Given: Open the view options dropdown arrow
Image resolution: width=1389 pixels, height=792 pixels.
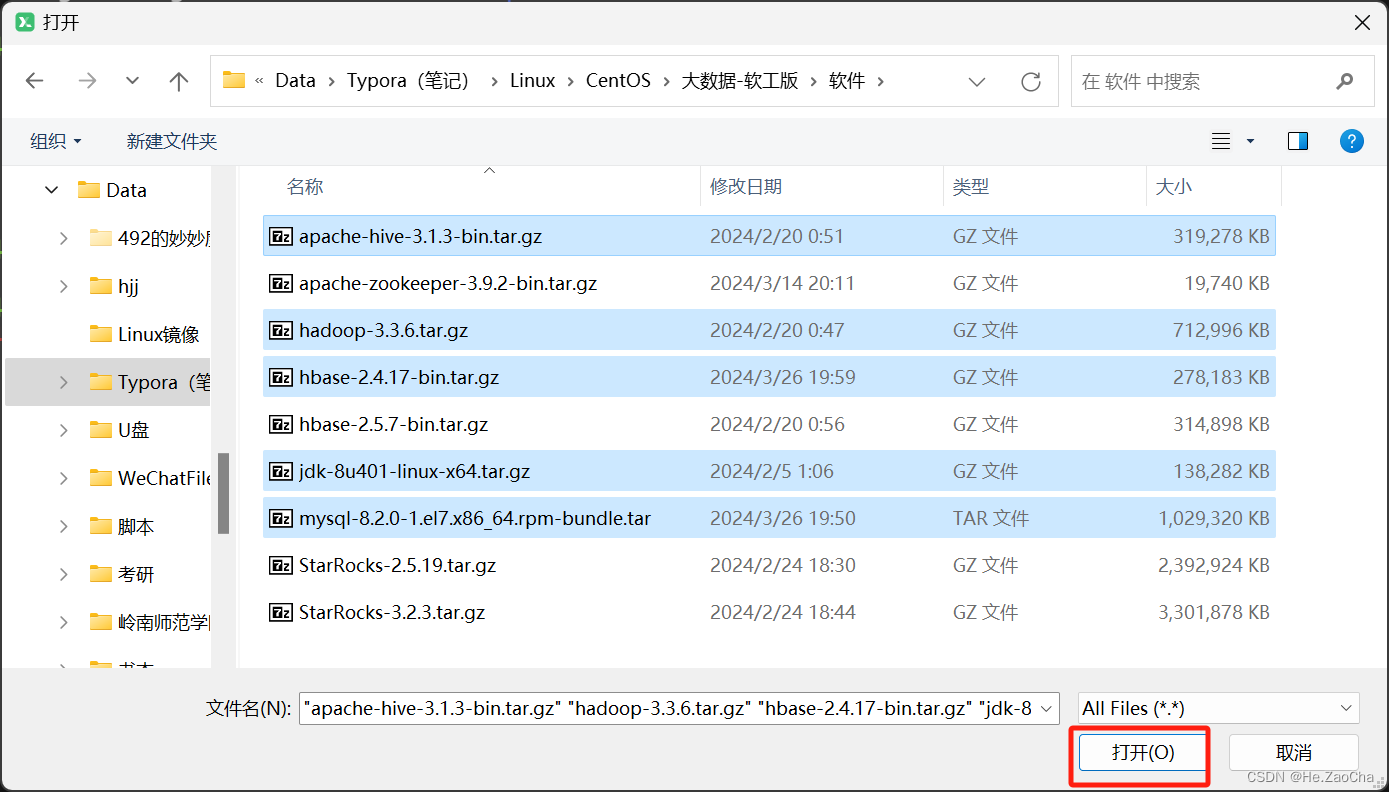Looking at the screenshot, I should (x=1250, y=142).
